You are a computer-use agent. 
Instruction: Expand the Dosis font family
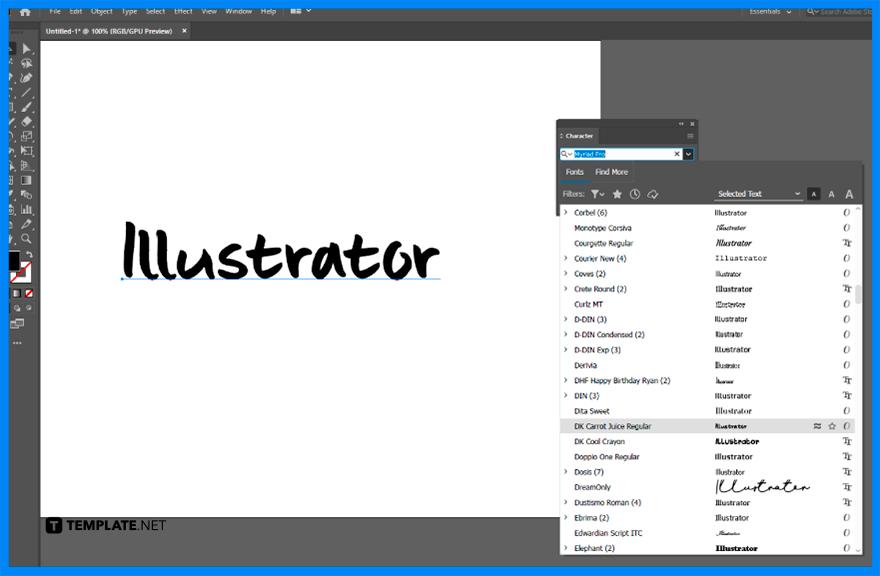[x=565, y=471]
